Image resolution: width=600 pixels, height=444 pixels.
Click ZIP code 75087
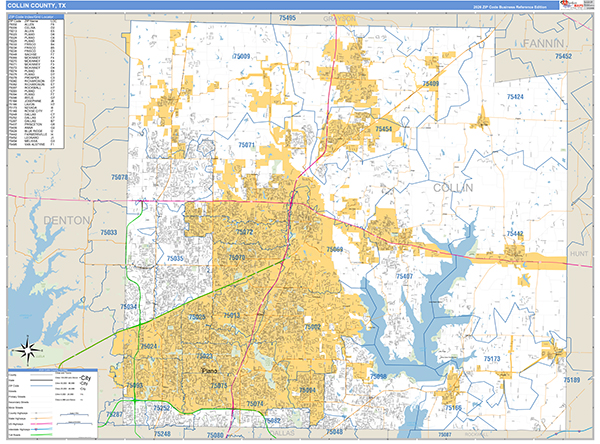coord(444,434)
